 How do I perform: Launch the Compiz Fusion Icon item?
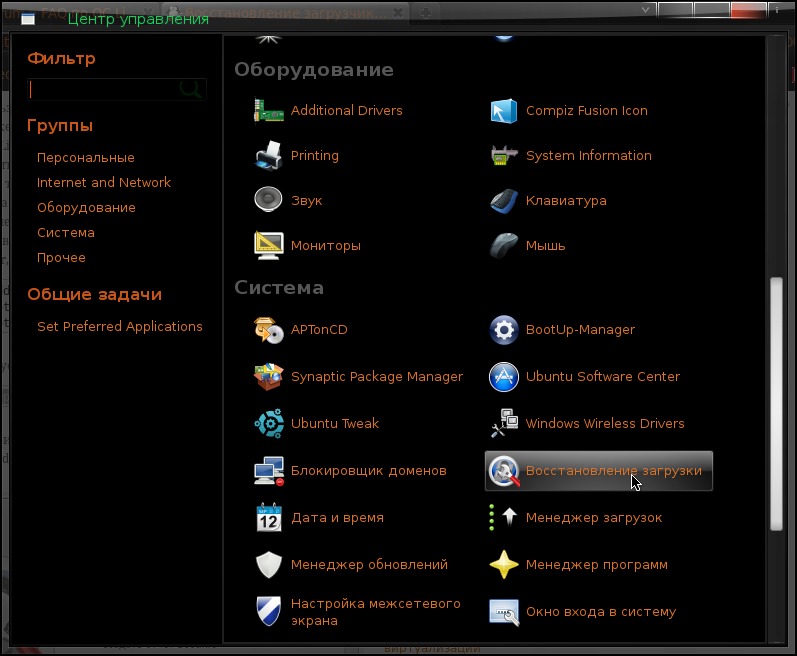tap(503, 111)
